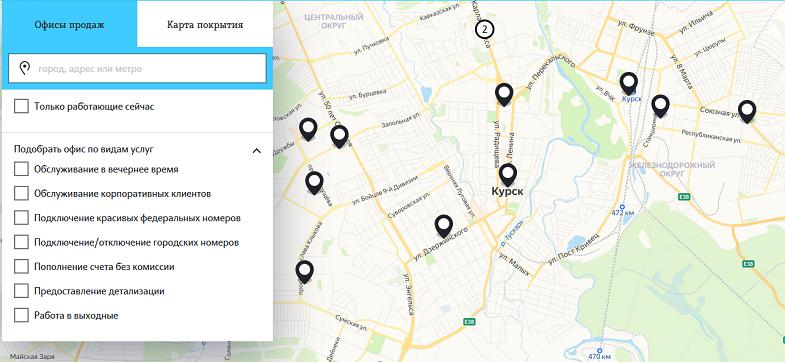Collapse Подобрать офис по видам услуг section
The width and height of the screenshot is (785, 362).
point(84,149)
